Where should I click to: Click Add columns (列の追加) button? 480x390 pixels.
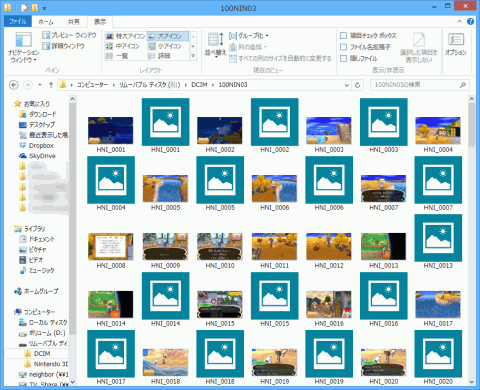[x=248, y=47]
